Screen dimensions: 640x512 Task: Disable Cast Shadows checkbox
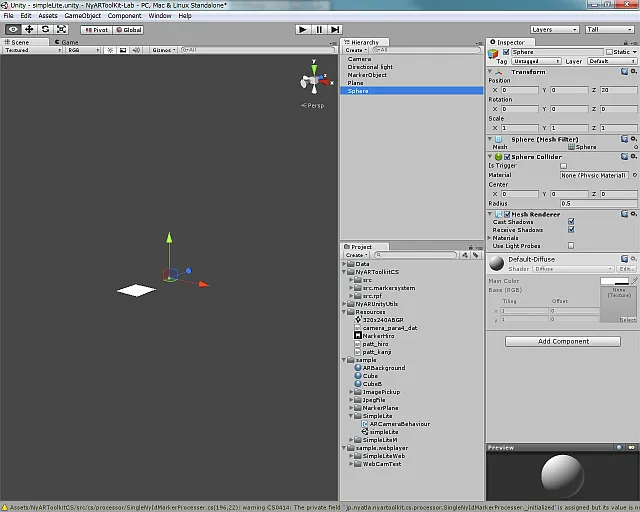pyautogui.click(x=571, y=221)
